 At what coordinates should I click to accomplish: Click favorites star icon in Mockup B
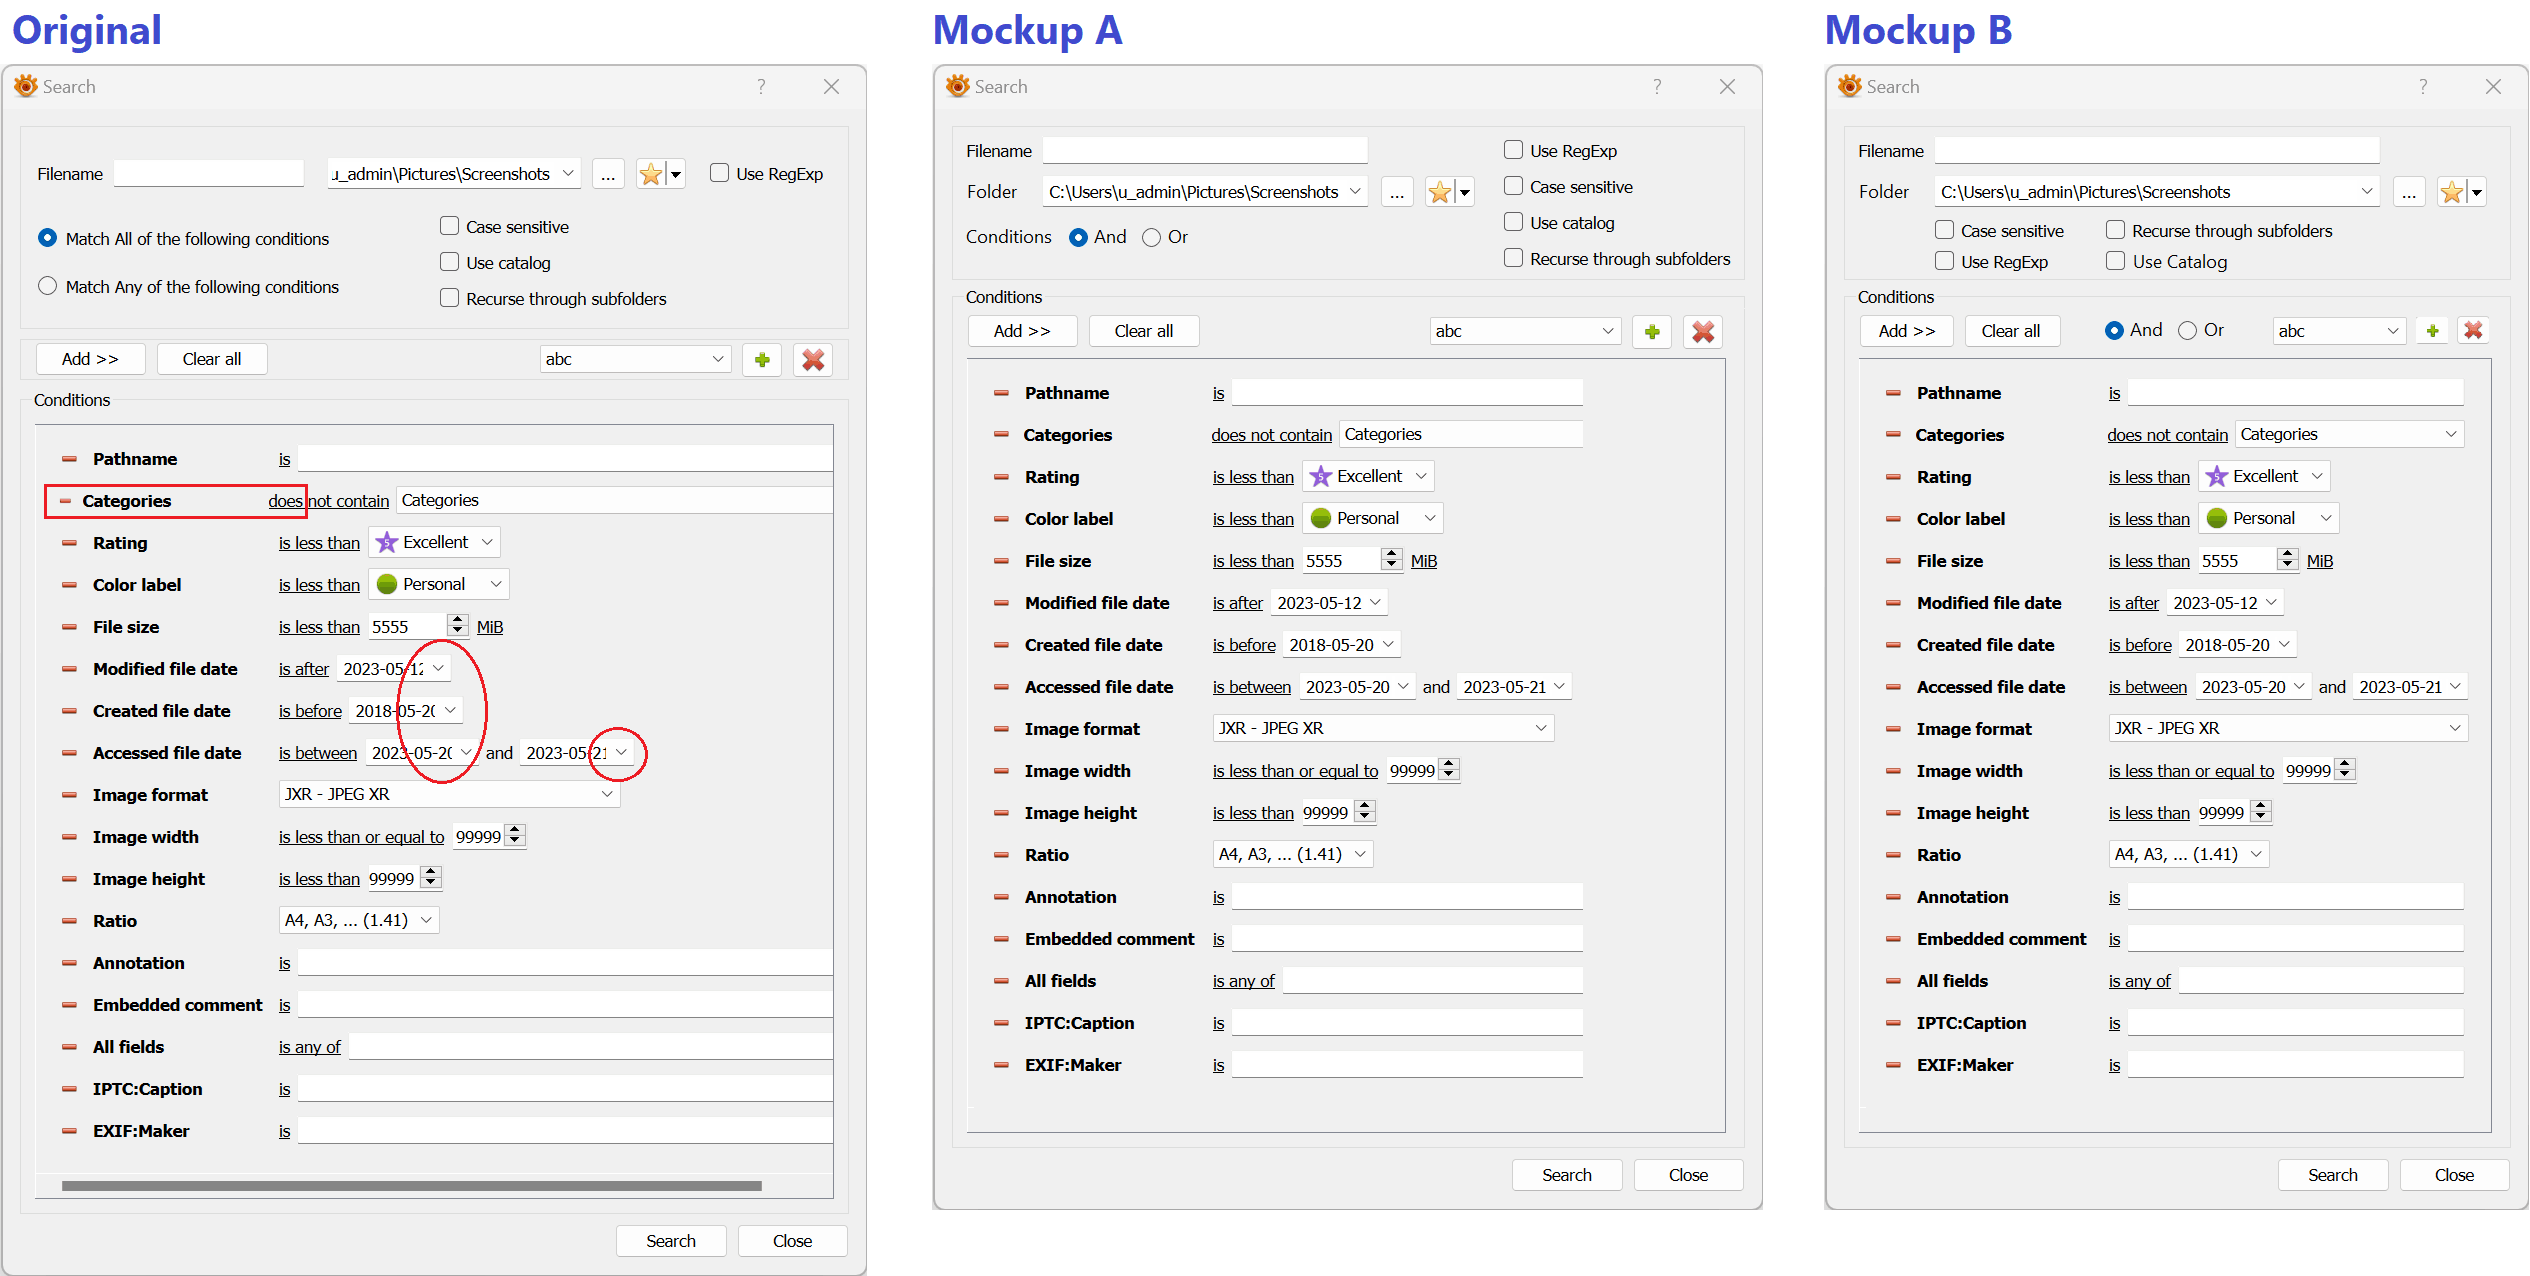coord(2451,192)
